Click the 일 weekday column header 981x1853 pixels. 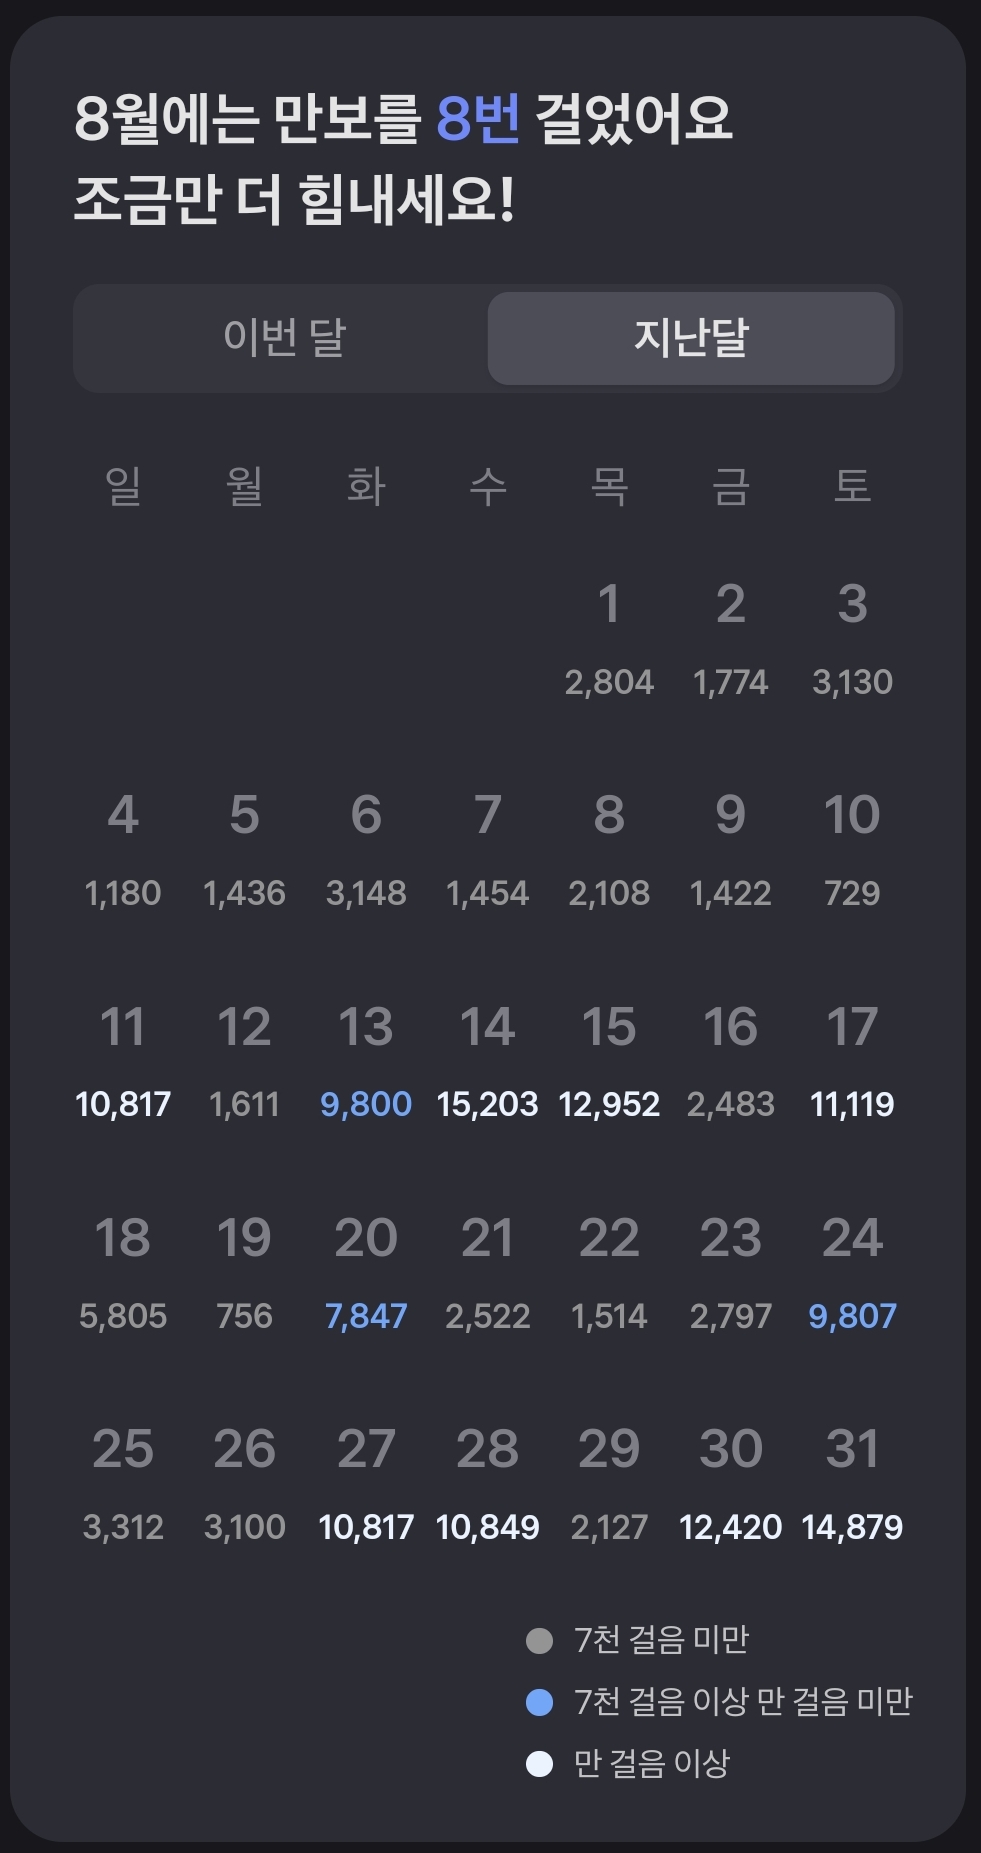pos(123,487)
